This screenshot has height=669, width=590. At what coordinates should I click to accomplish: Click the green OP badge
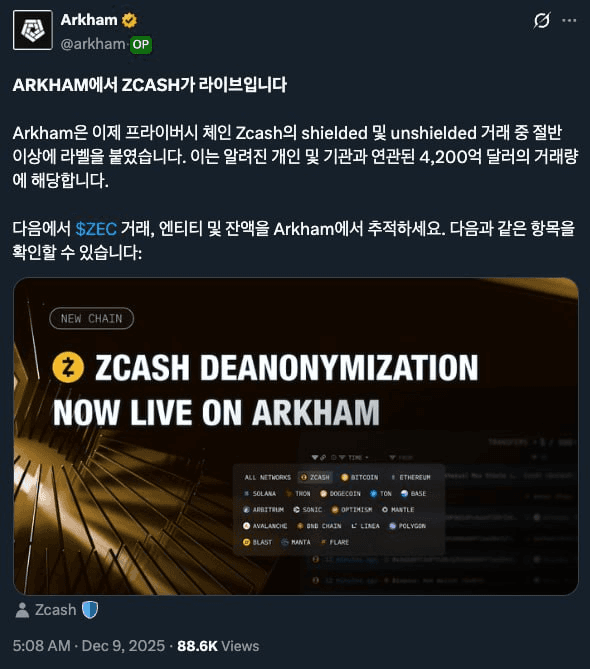pos(141,44)
